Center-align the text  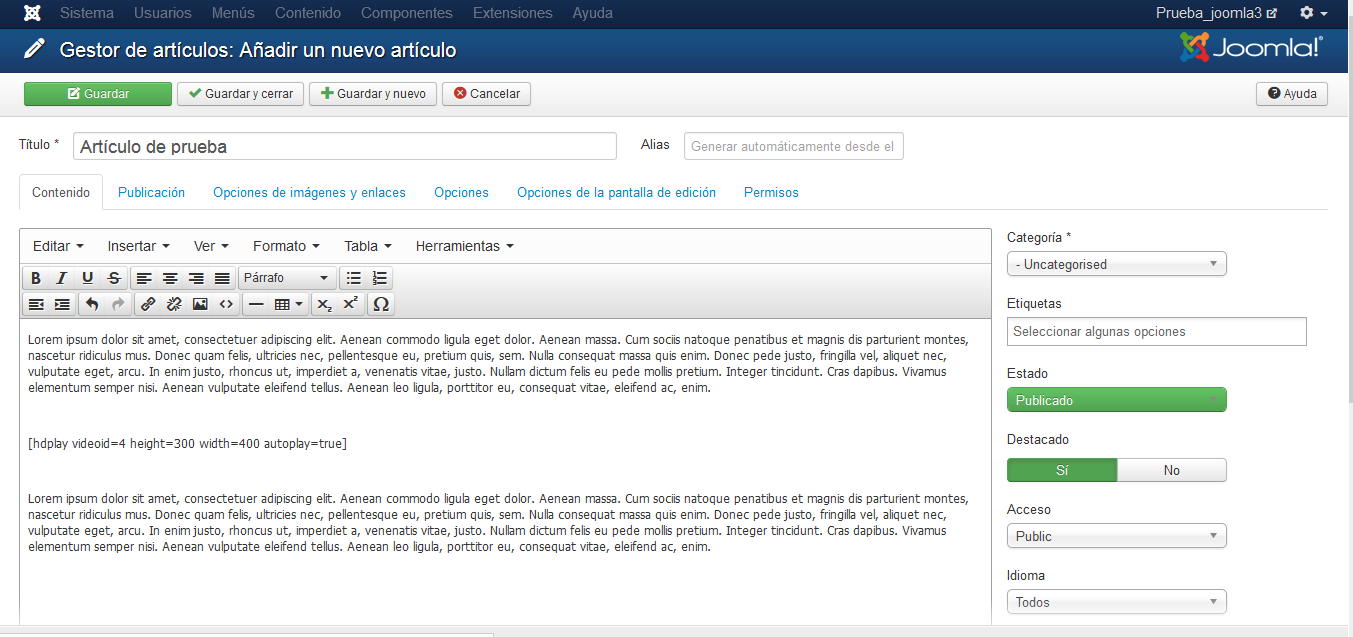[170, 278]
